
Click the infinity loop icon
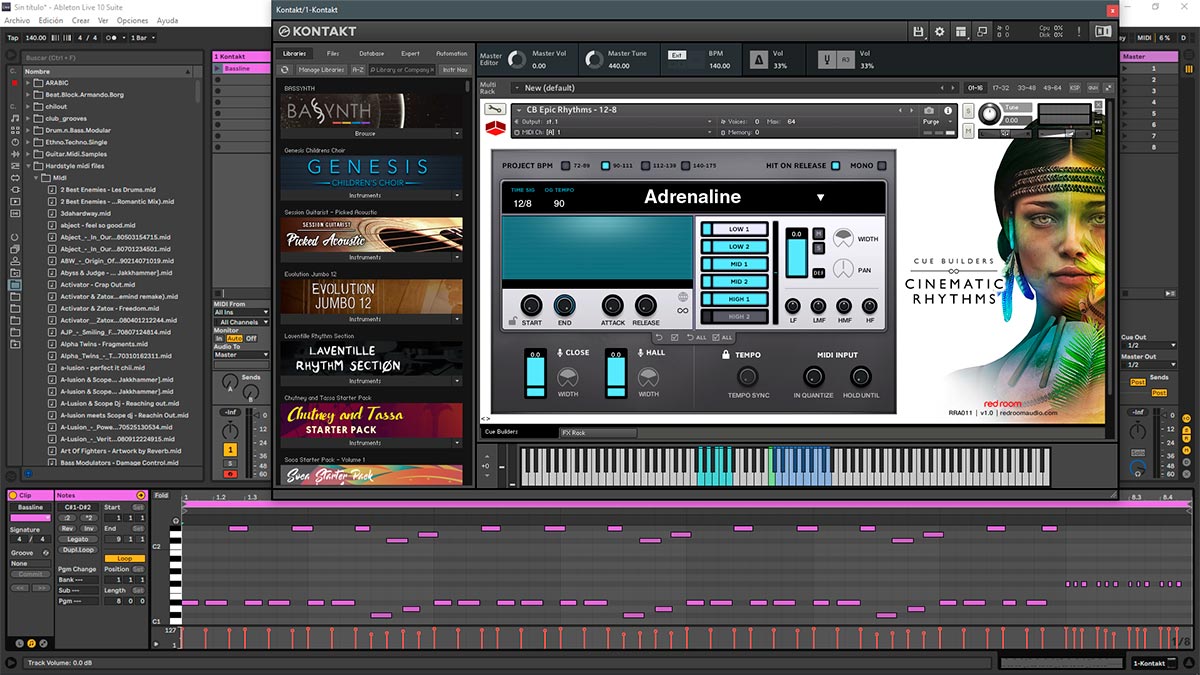(683, 311)
